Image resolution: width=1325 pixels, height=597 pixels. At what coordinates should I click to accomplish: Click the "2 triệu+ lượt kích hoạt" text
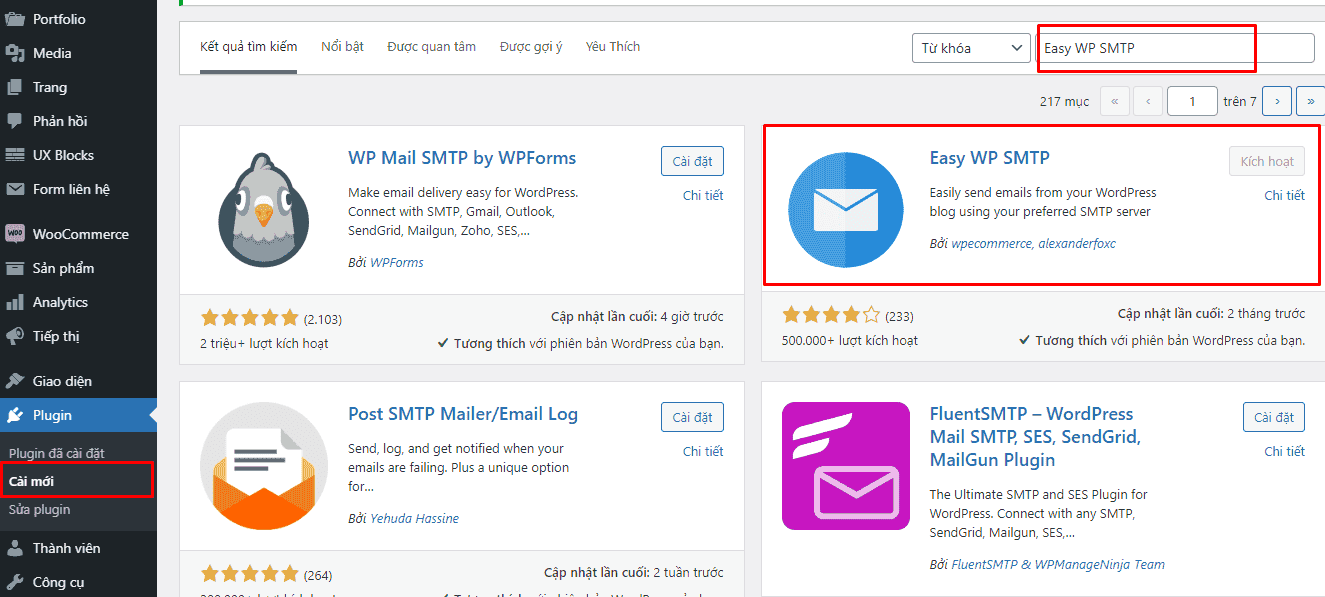pyautogui.click(x=264, y=343)
